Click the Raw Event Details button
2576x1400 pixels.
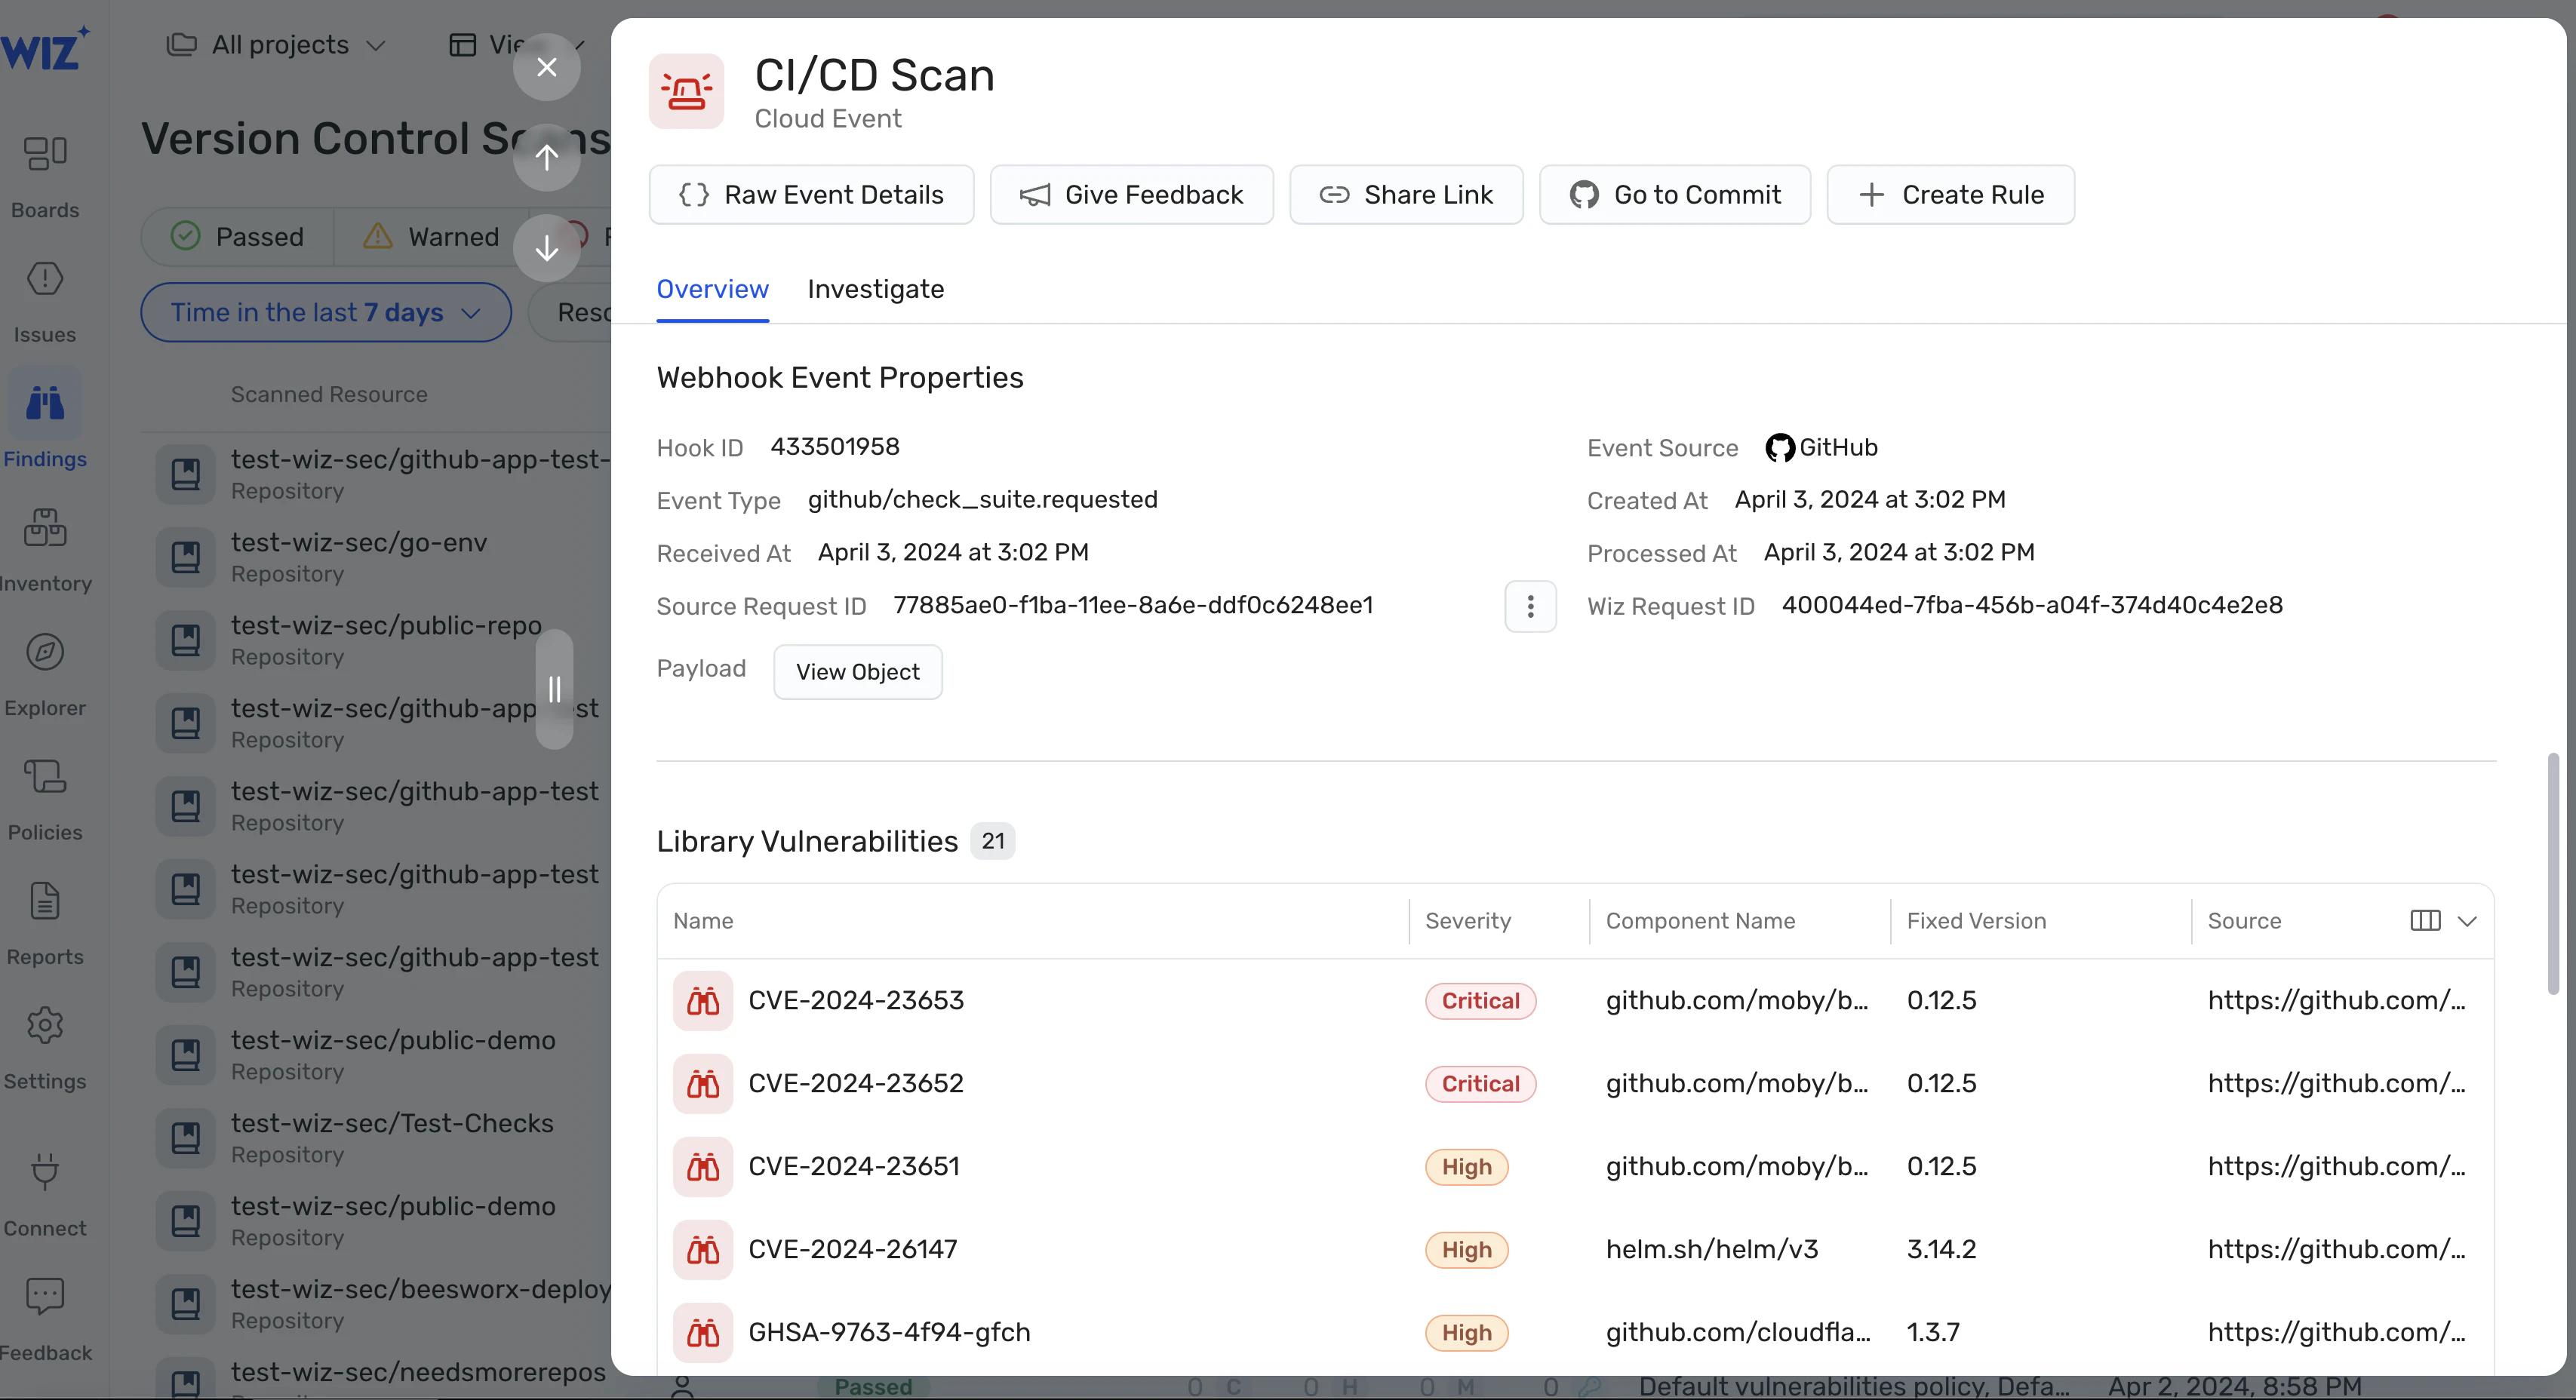pos(811,195)
